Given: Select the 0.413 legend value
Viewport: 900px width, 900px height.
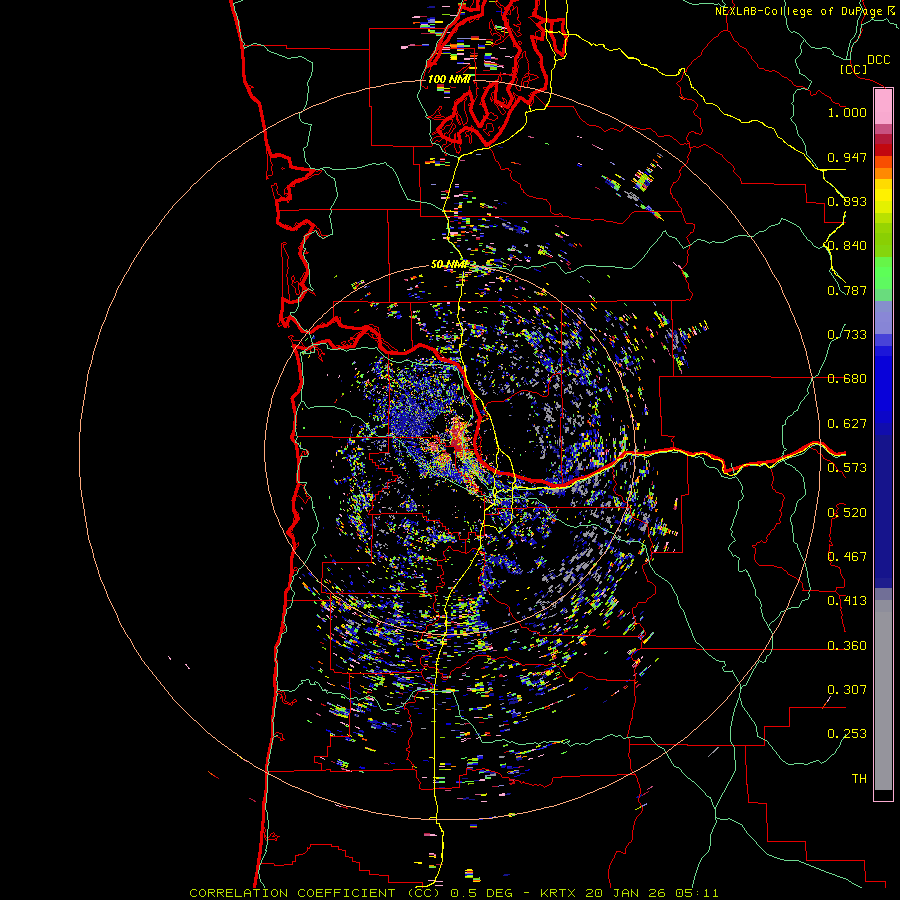Looking at the screenshot, I should tap(847, 601).
